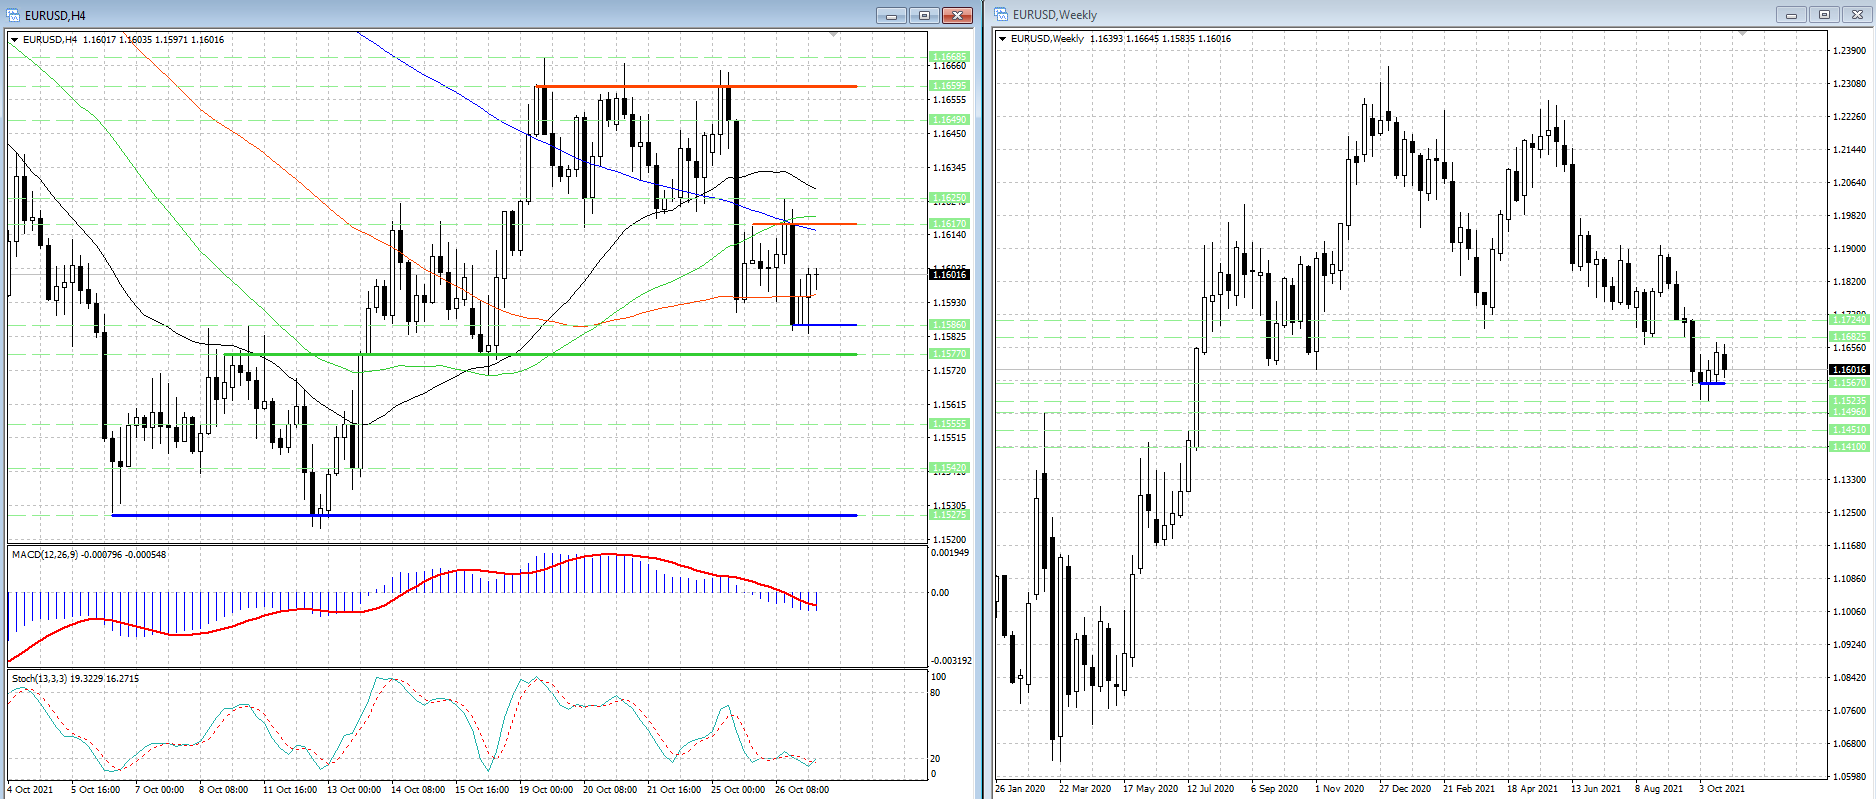This screenshot has height=799, width=1876.
Task: Click the 17 May 2020 date on Weekly time axis
Action: pos(1150,789)
